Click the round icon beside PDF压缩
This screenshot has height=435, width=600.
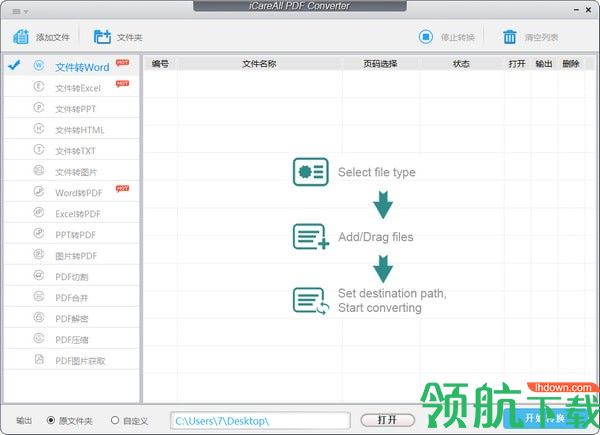click(39, 338)
